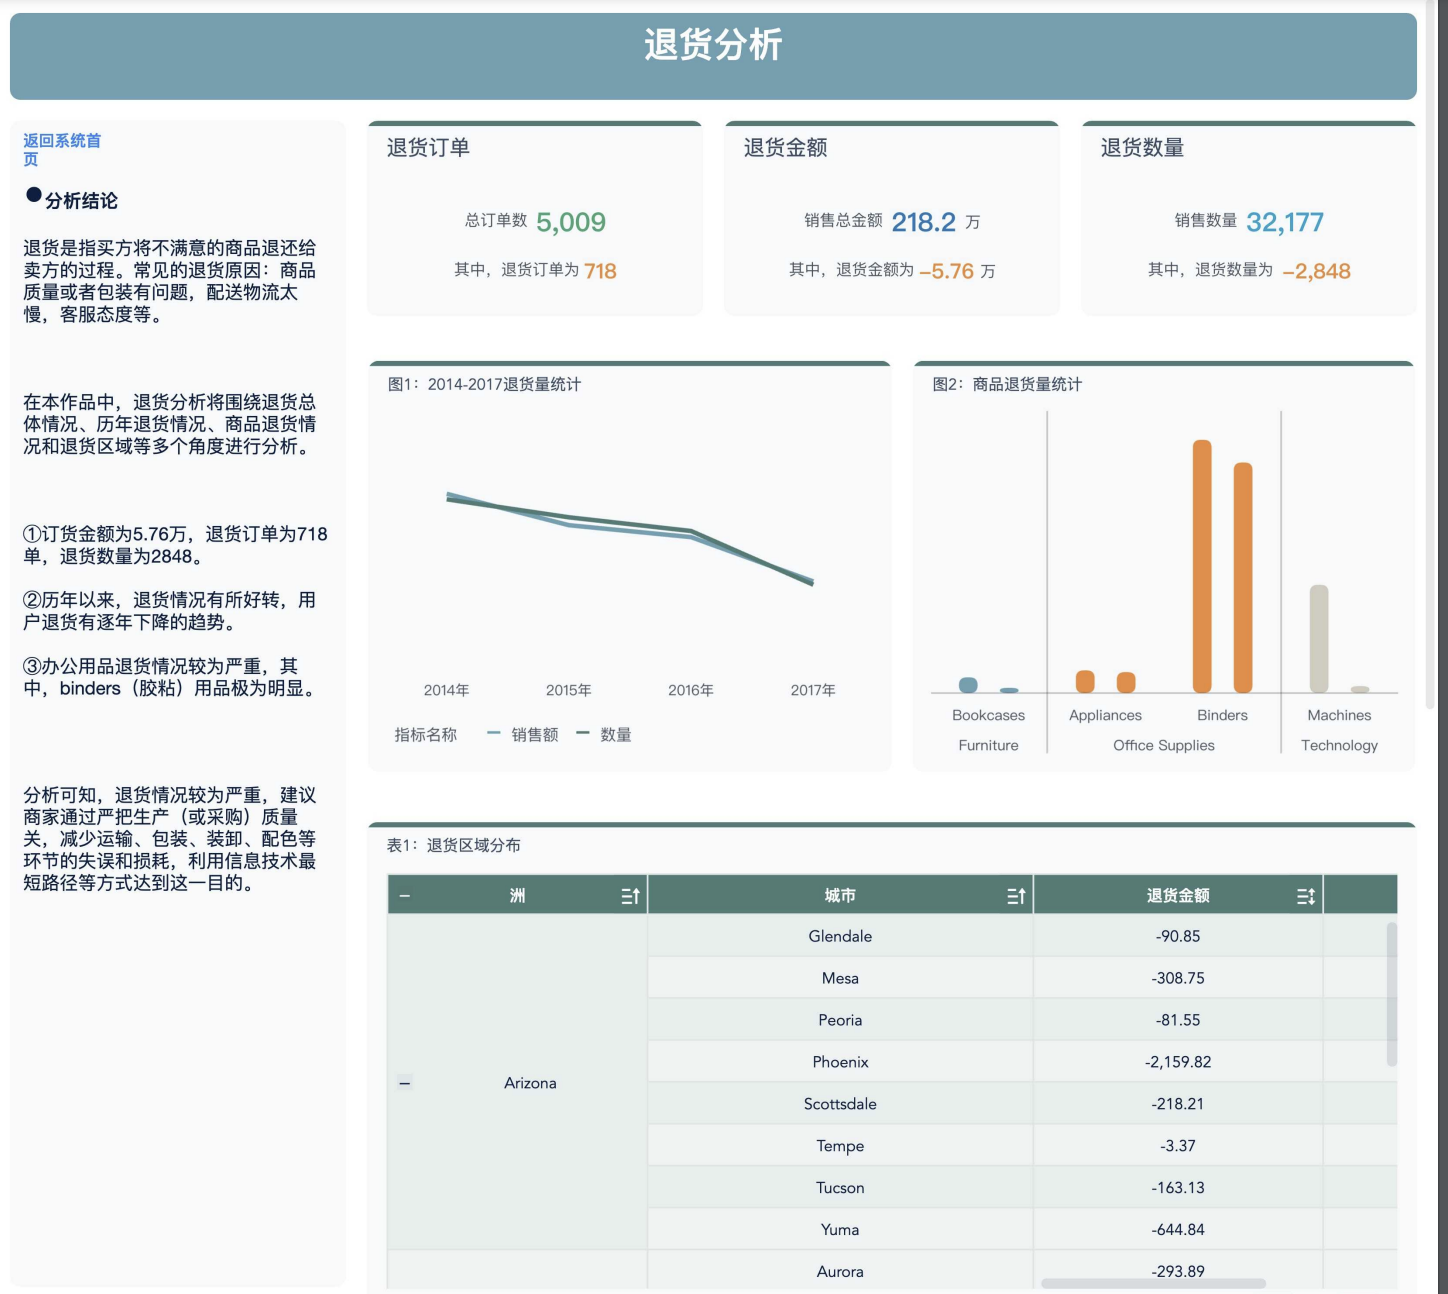Sort the 退货金额 column icon
Screen dimensions: 1448x1294
(x=1306, y=896)
